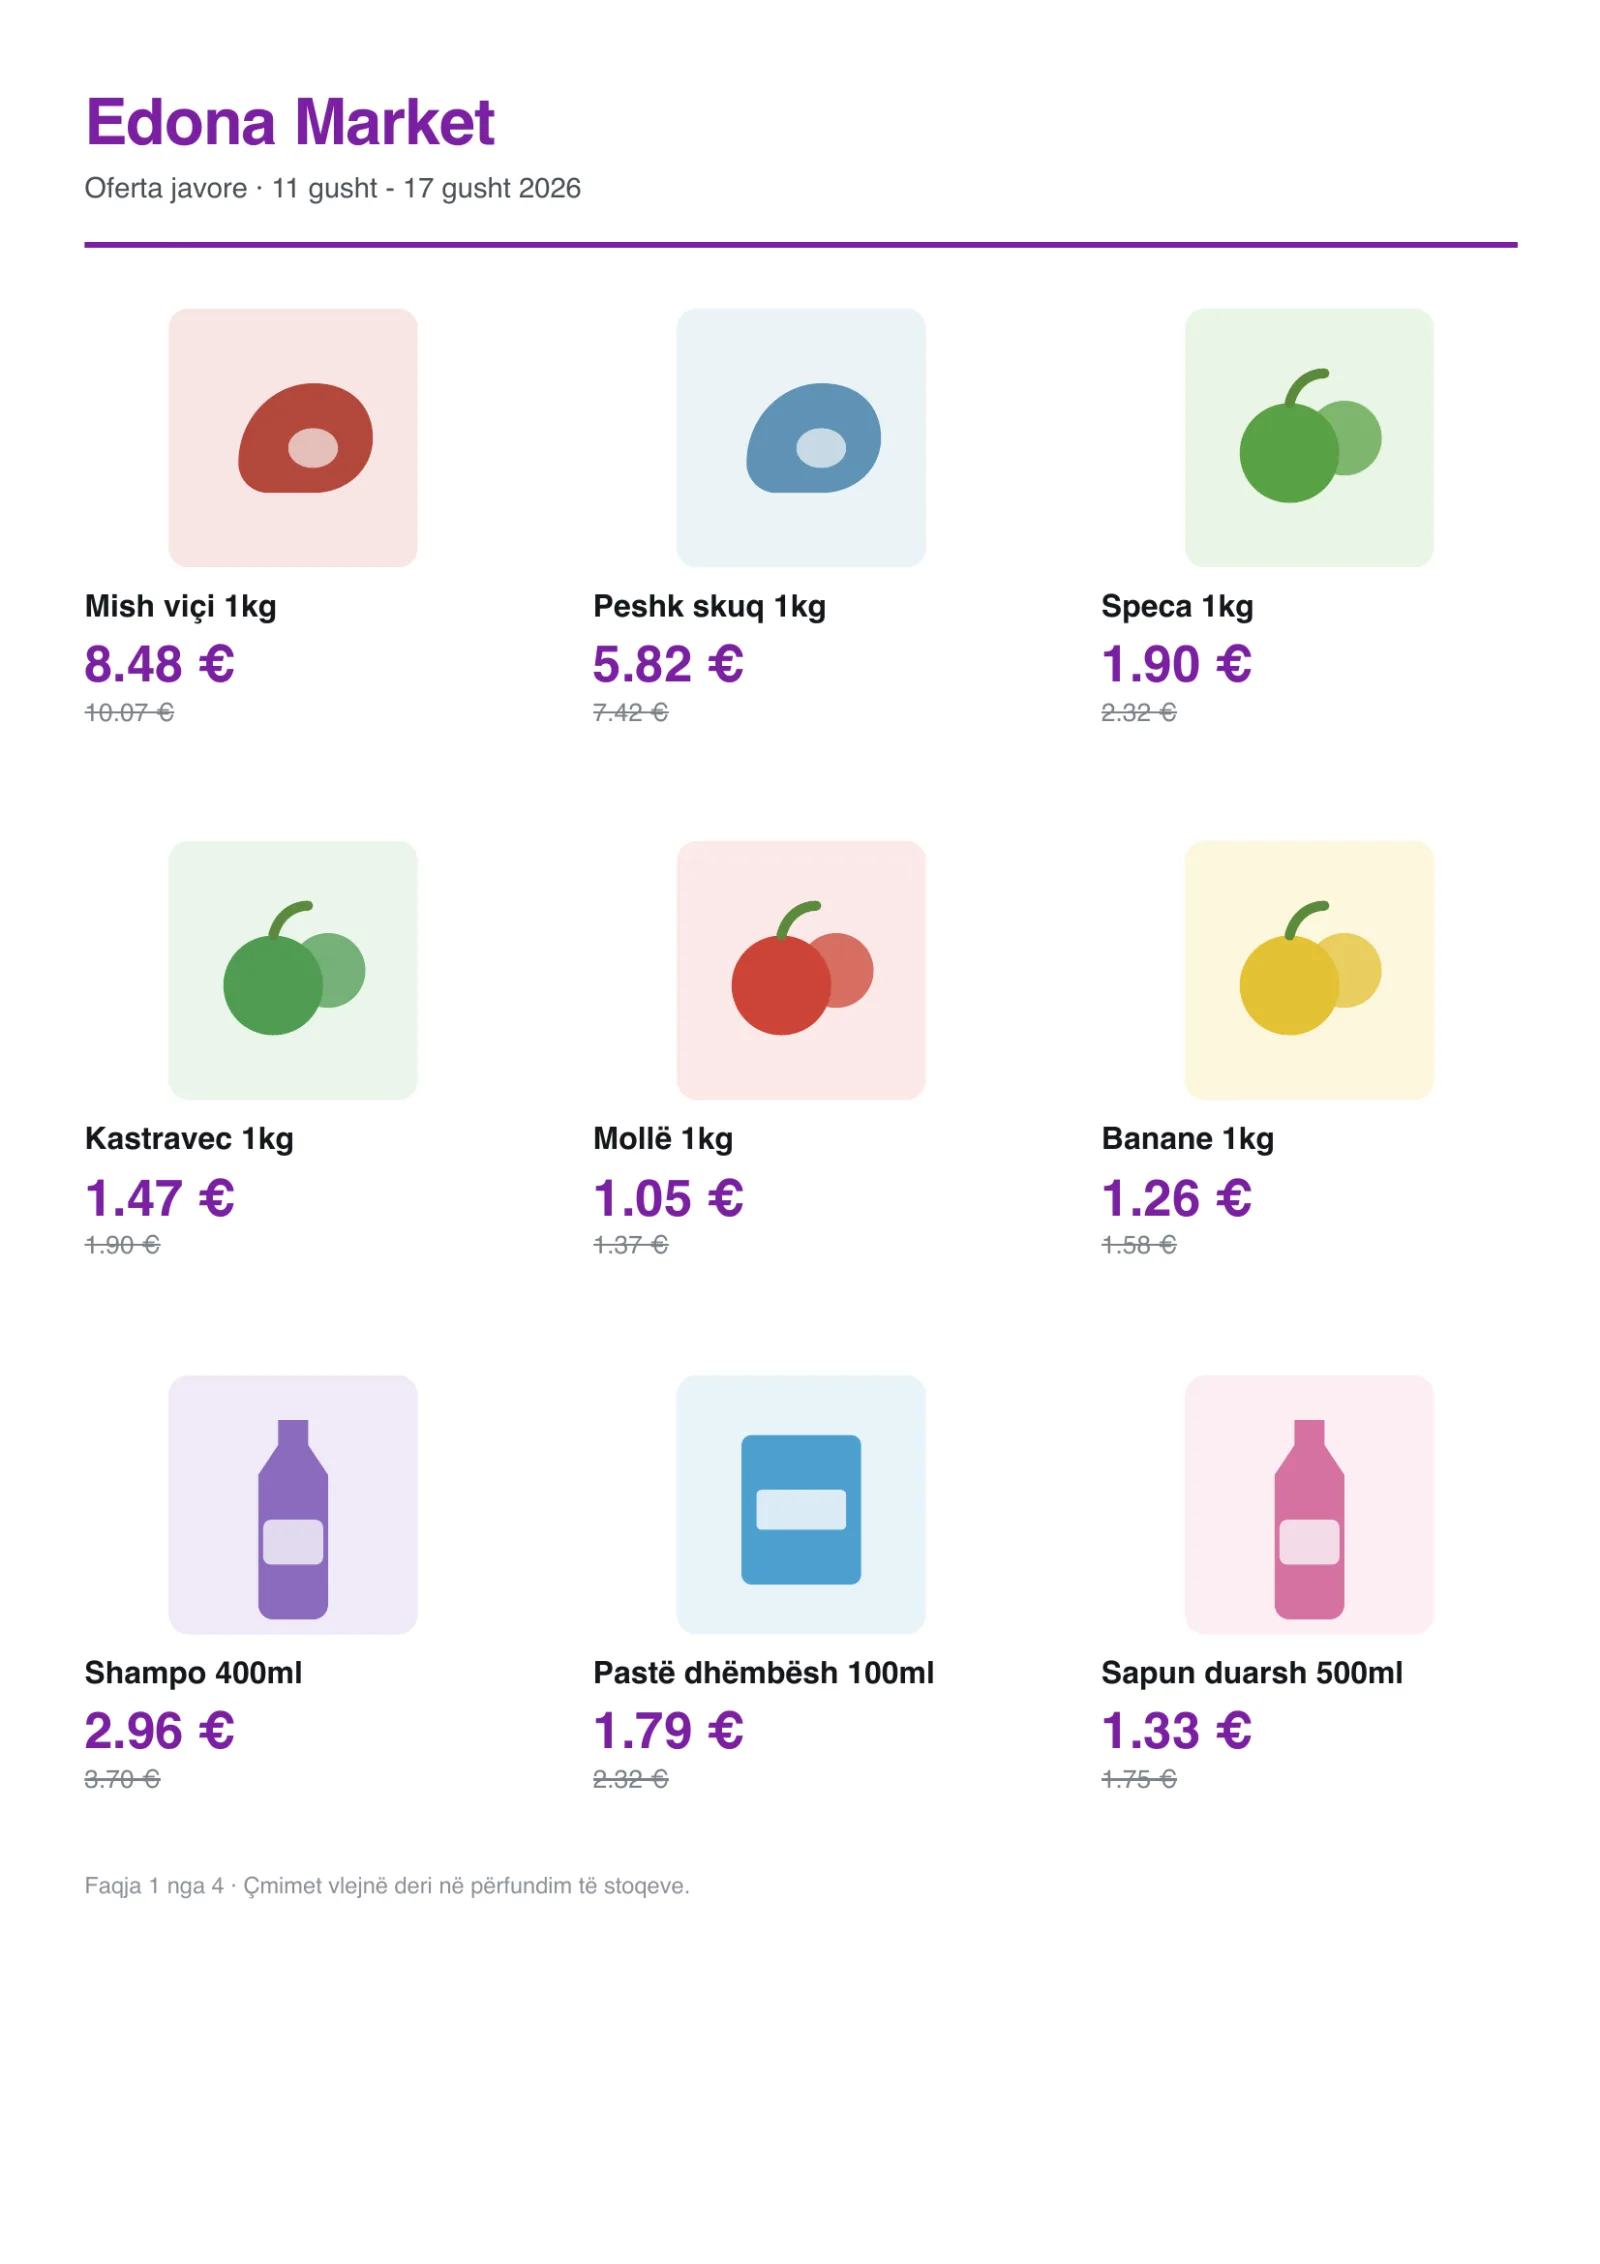Select the 1.26 € banana price
Screen dimensions: 1600x2264
click(x=1176, y=1198)
